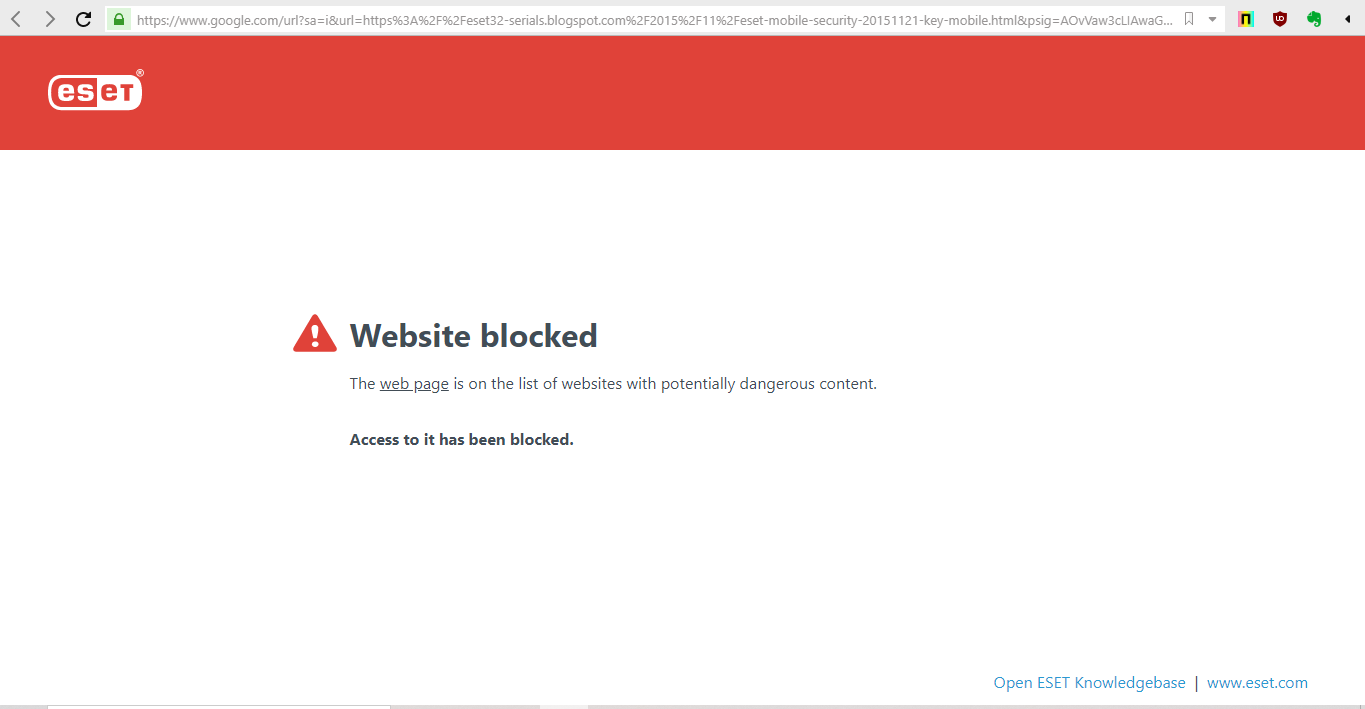Screen dimensions: 1365x709
Task: Reload the blocked page
Action: 84,19
